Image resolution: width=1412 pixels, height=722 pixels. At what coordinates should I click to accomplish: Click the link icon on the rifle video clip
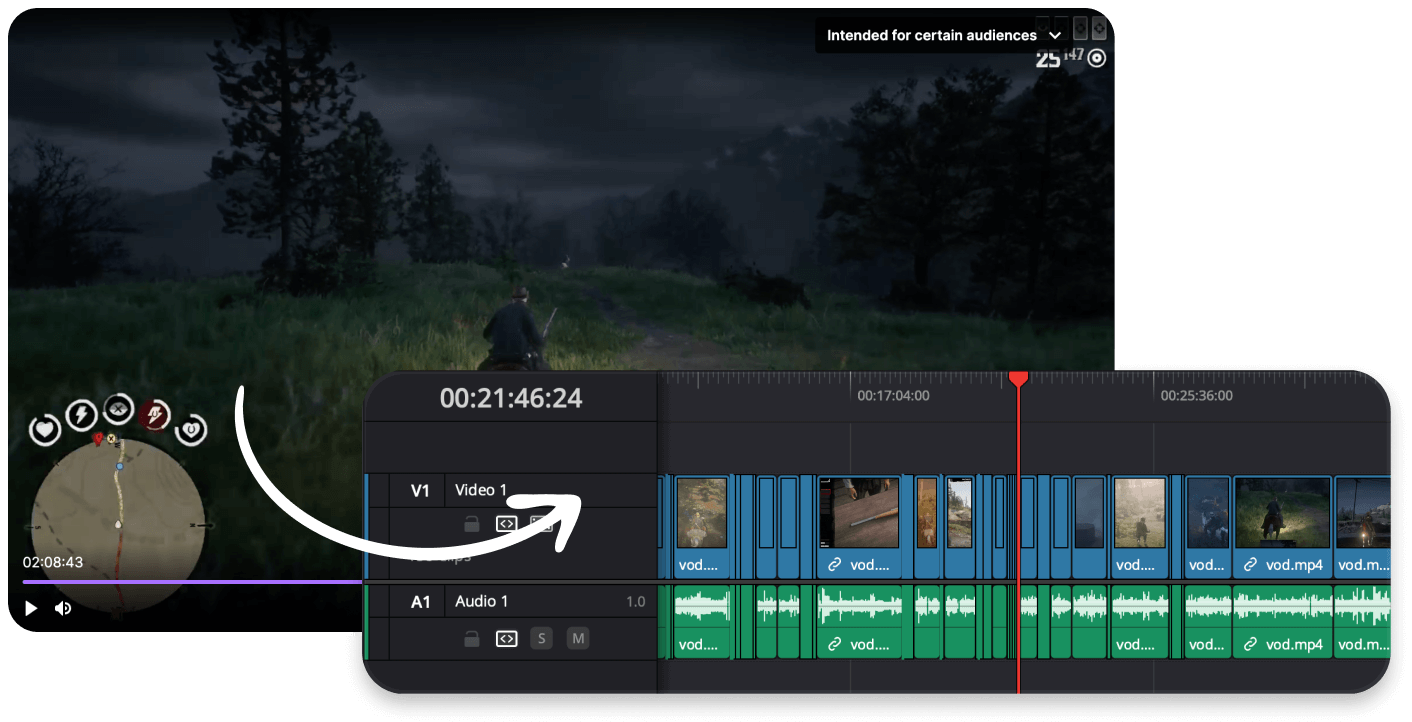[835, 565]
